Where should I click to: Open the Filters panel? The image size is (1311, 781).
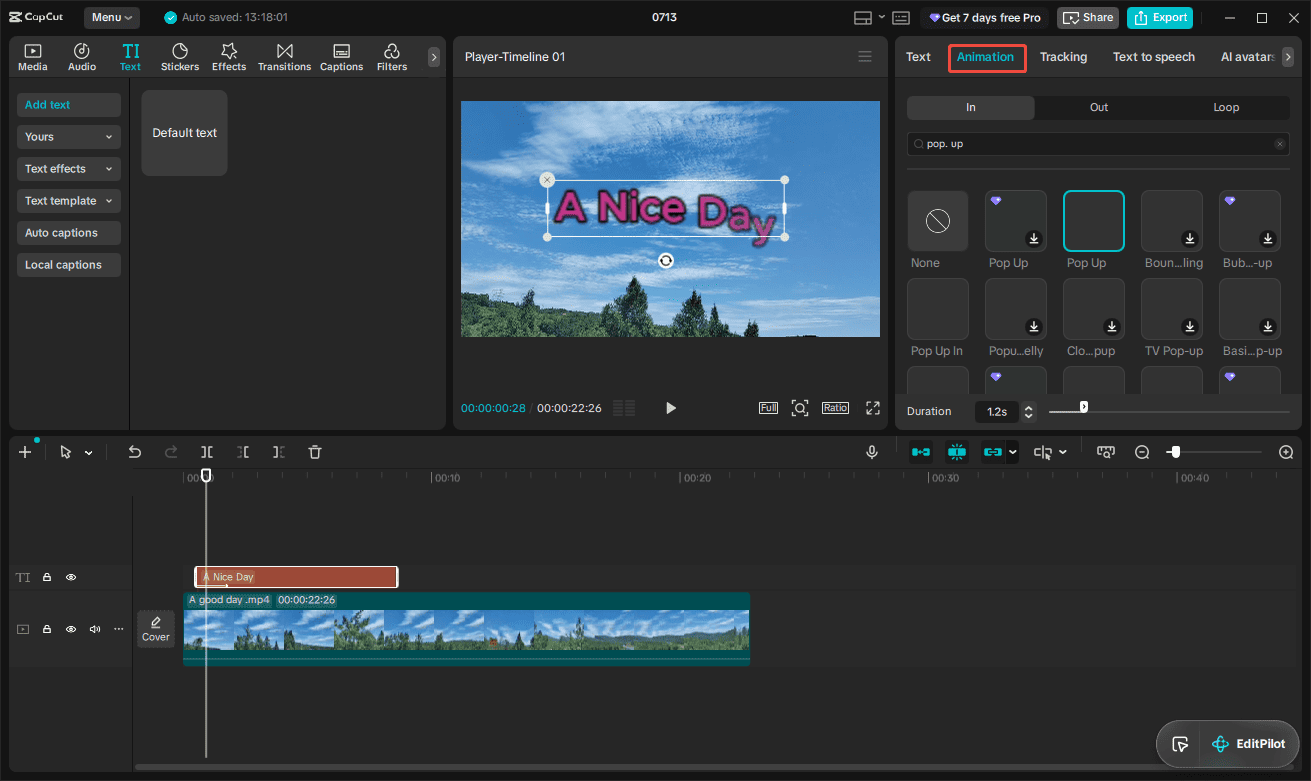[x=392, y=57]
